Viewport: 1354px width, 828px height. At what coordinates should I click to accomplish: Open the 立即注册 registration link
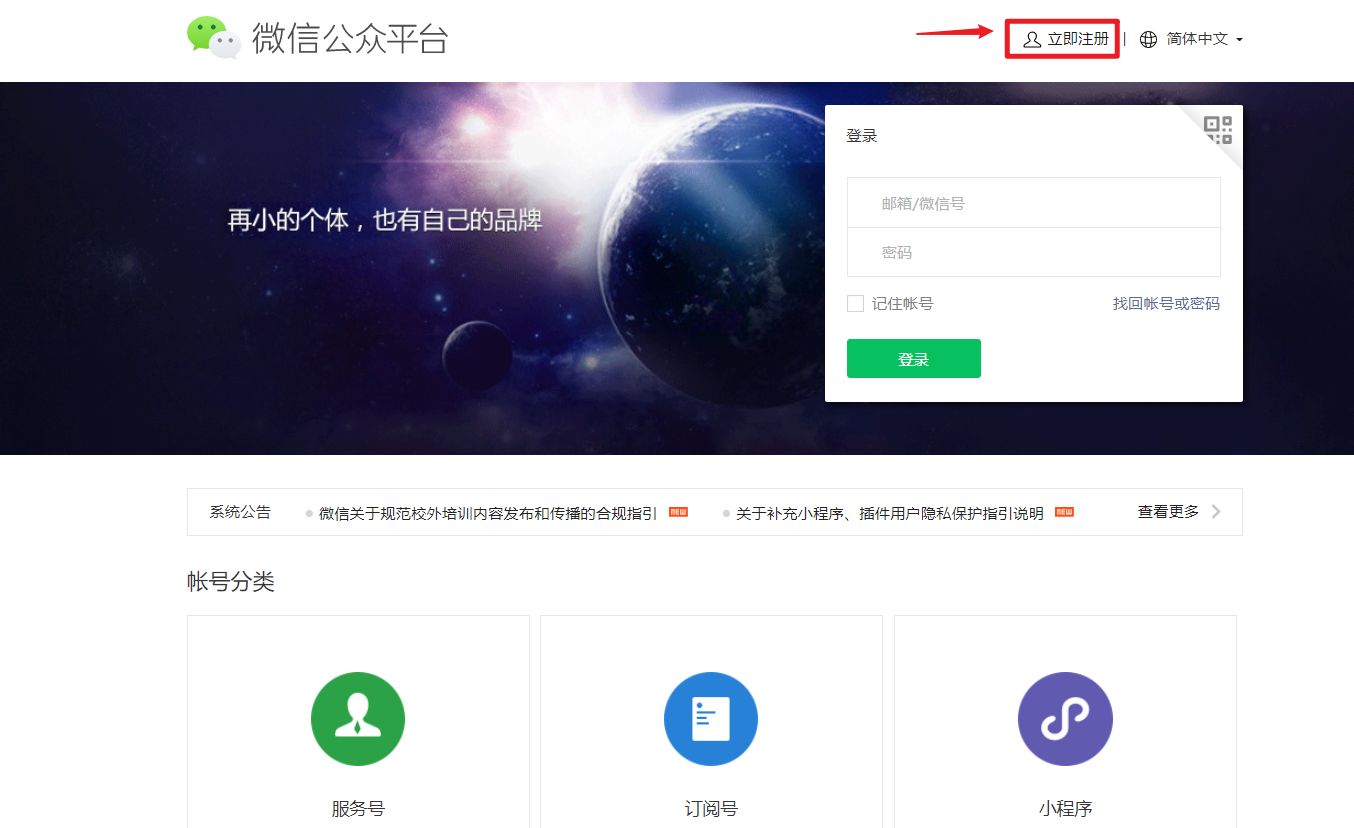[x=1066, y=40]
